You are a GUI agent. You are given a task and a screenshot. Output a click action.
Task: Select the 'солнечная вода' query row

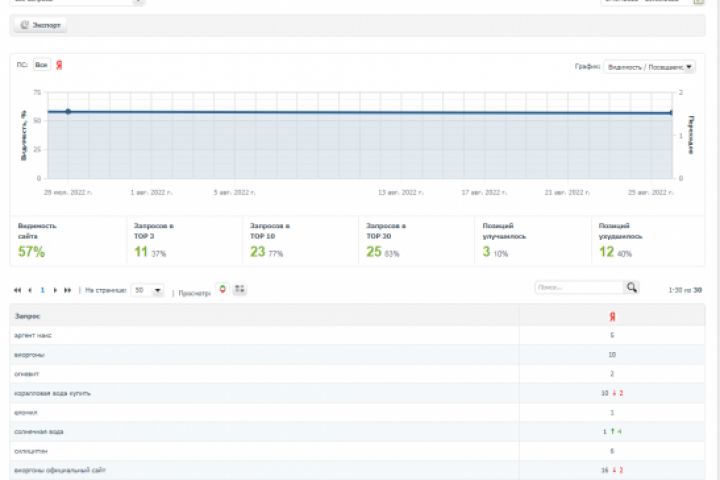[x=357, y=432]
